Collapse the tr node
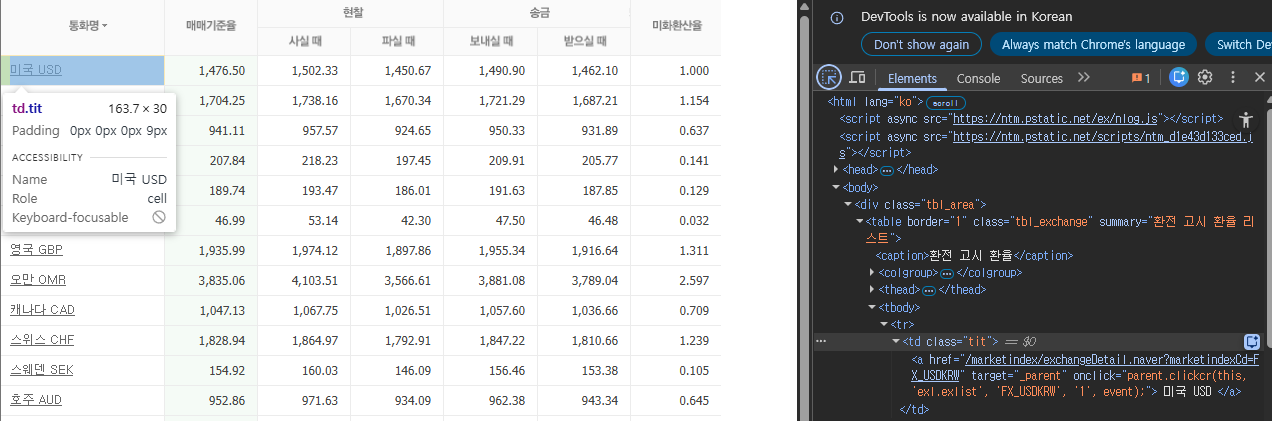The width and height of the screenshot is (1272, 421). pos(884,324)
